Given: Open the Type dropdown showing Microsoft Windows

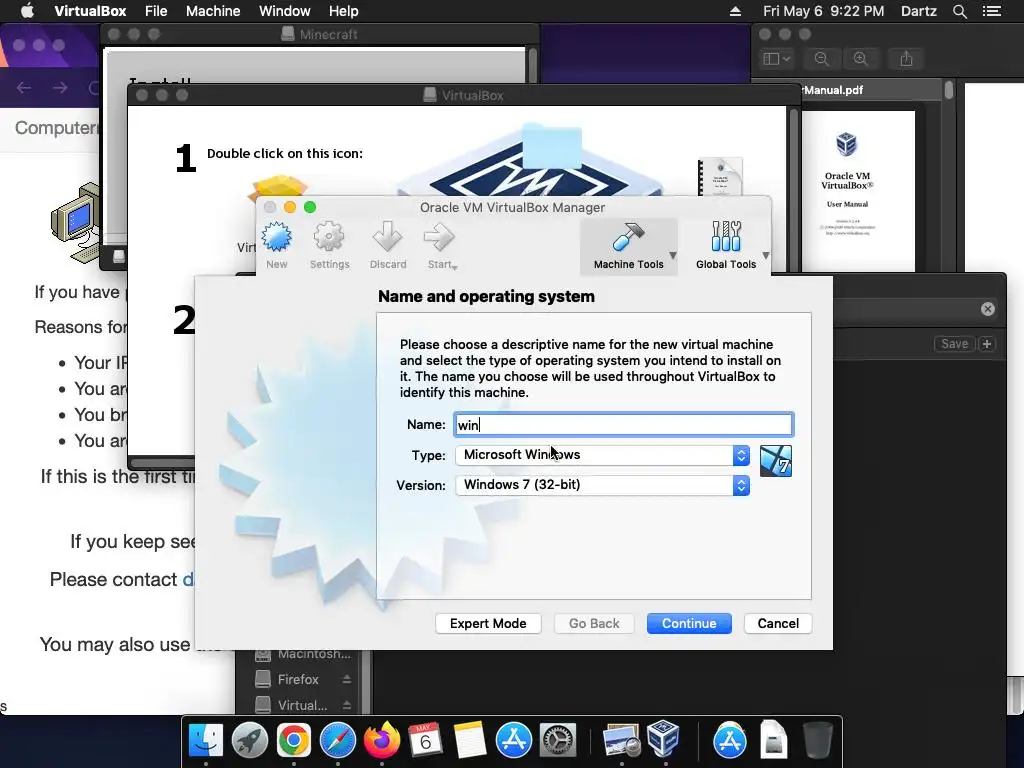Looking at the screenshot, I should (602, 455).
